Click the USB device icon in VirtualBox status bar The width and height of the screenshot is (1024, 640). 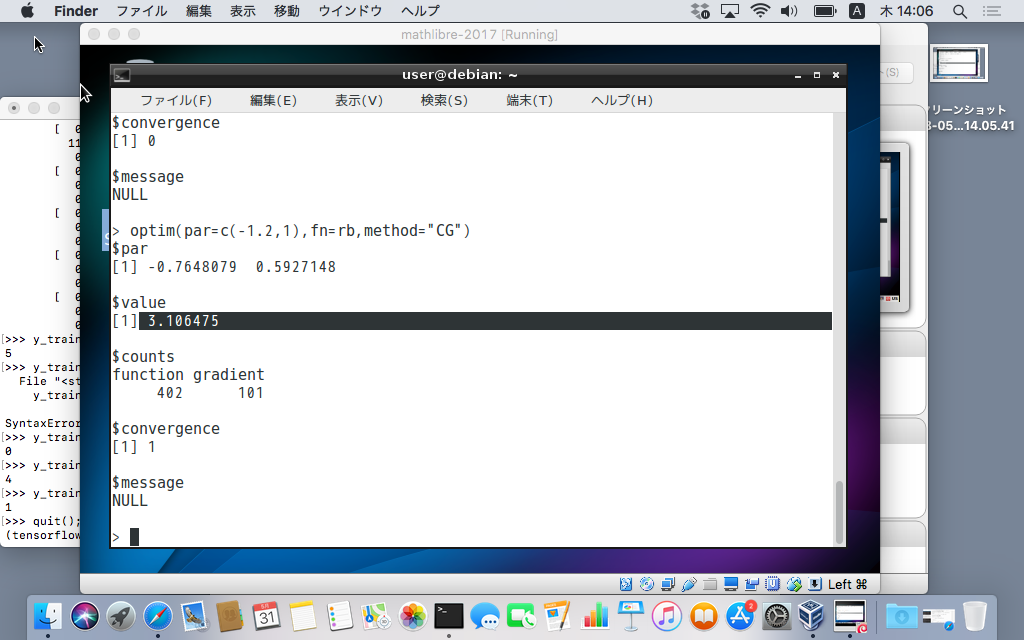689,584
